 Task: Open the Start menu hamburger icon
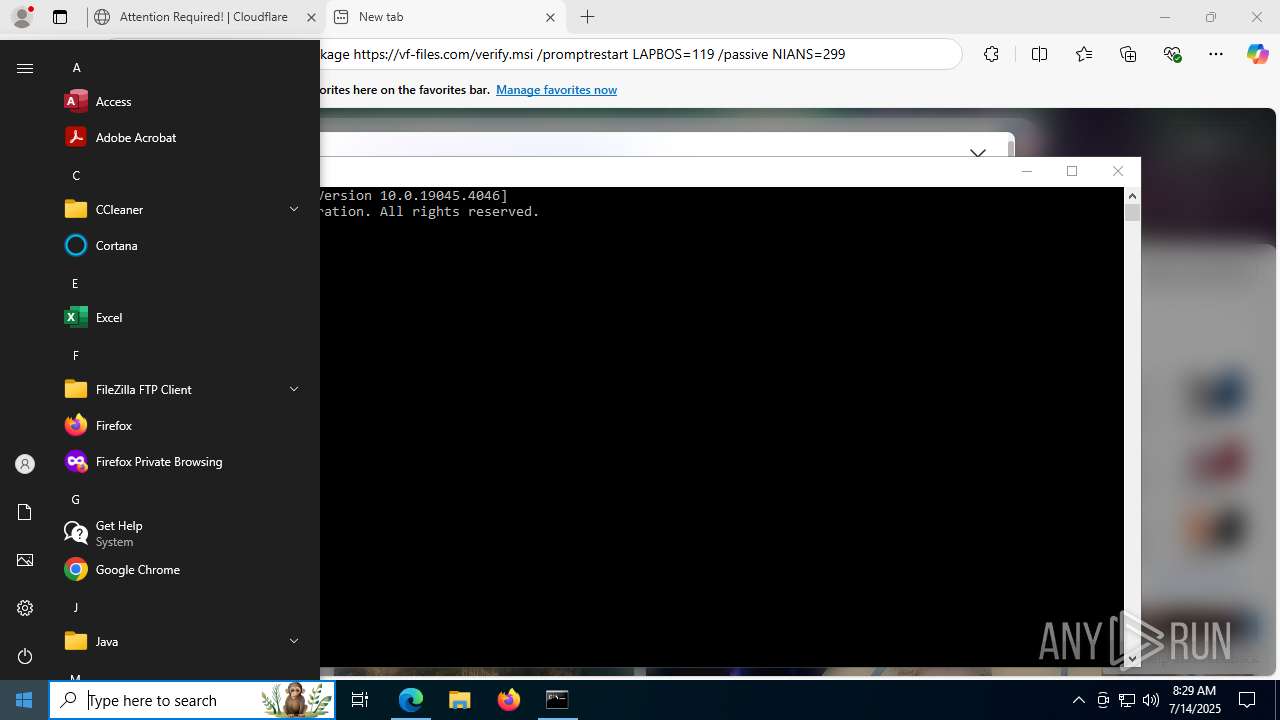(25, 68)
